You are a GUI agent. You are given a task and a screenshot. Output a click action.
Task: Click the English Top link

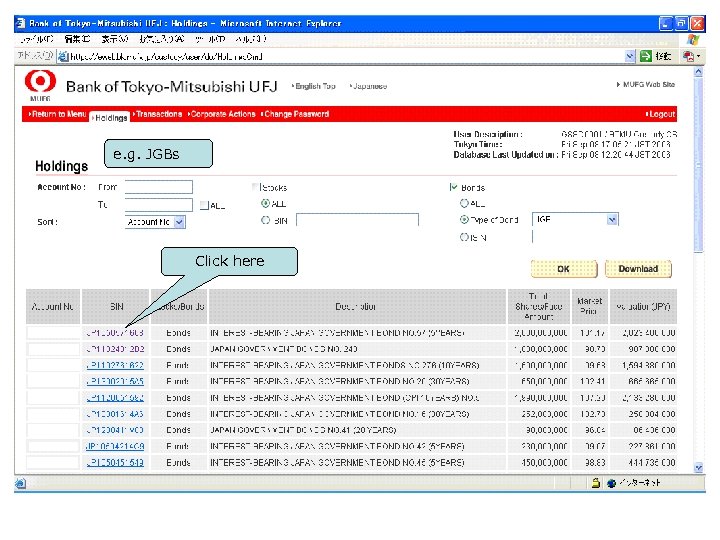[x=314, y=86]
